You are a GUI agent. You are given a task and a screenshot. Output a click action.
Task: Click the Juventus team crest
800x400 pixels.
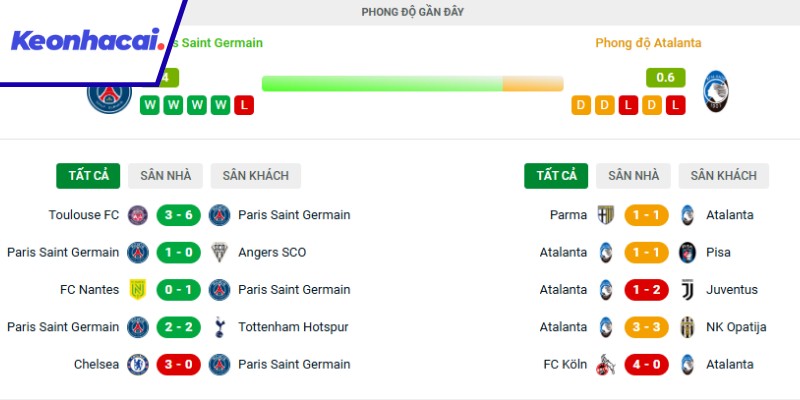tap(686, 290)
